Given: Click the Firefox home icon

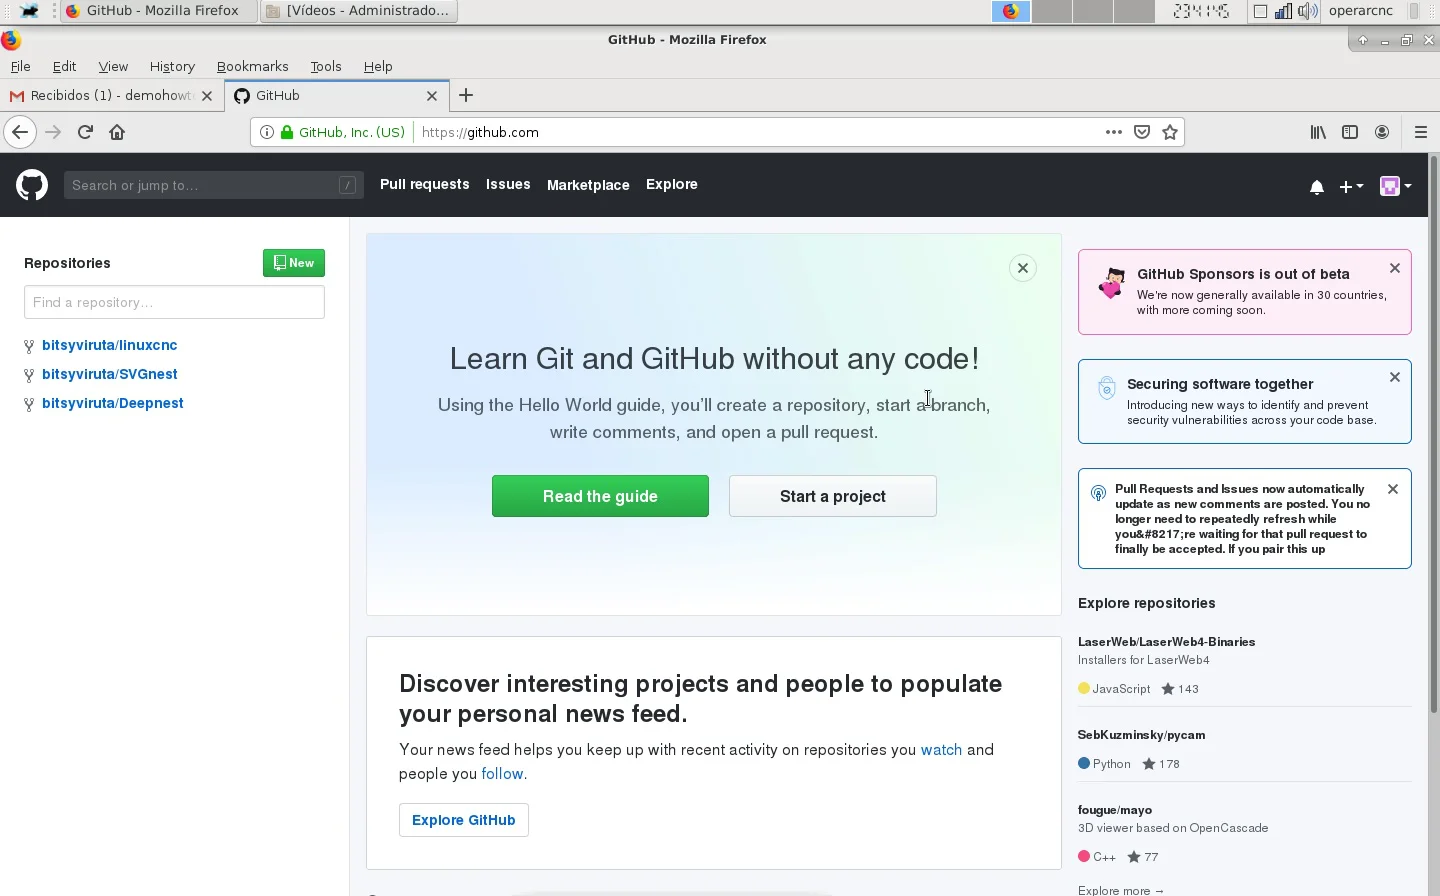Looking at the screenshot, I should pos(117,132).
